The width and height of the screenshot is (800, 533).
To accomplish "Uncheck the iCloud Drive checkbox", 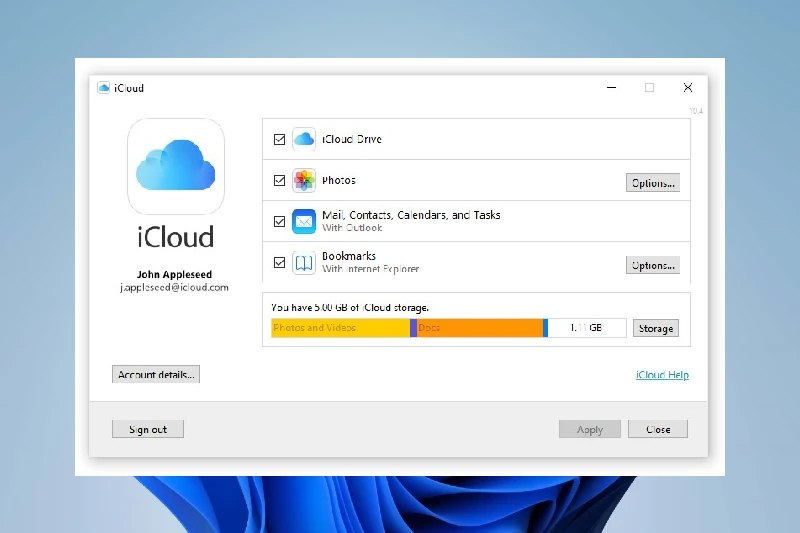I will [x=280, y=140].
